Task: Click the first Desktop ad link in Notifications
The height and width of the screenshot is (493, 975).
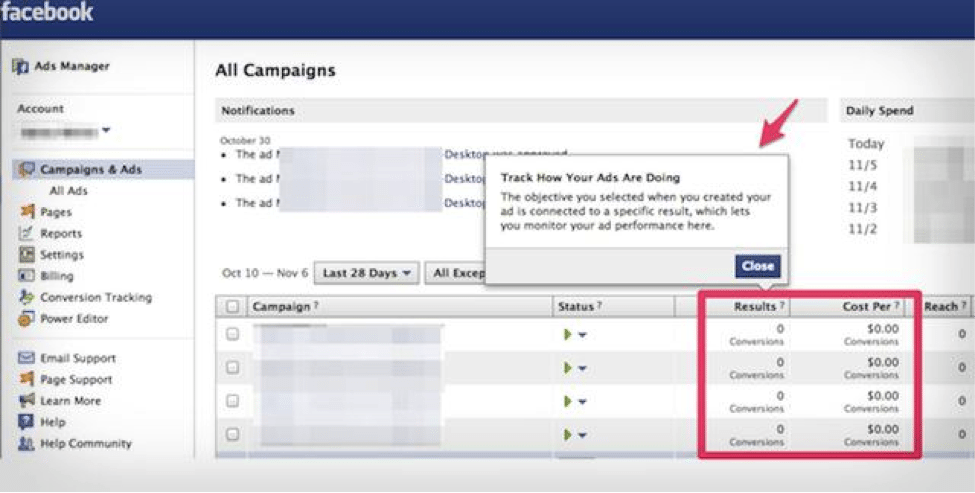Action: tap(464, 154)
